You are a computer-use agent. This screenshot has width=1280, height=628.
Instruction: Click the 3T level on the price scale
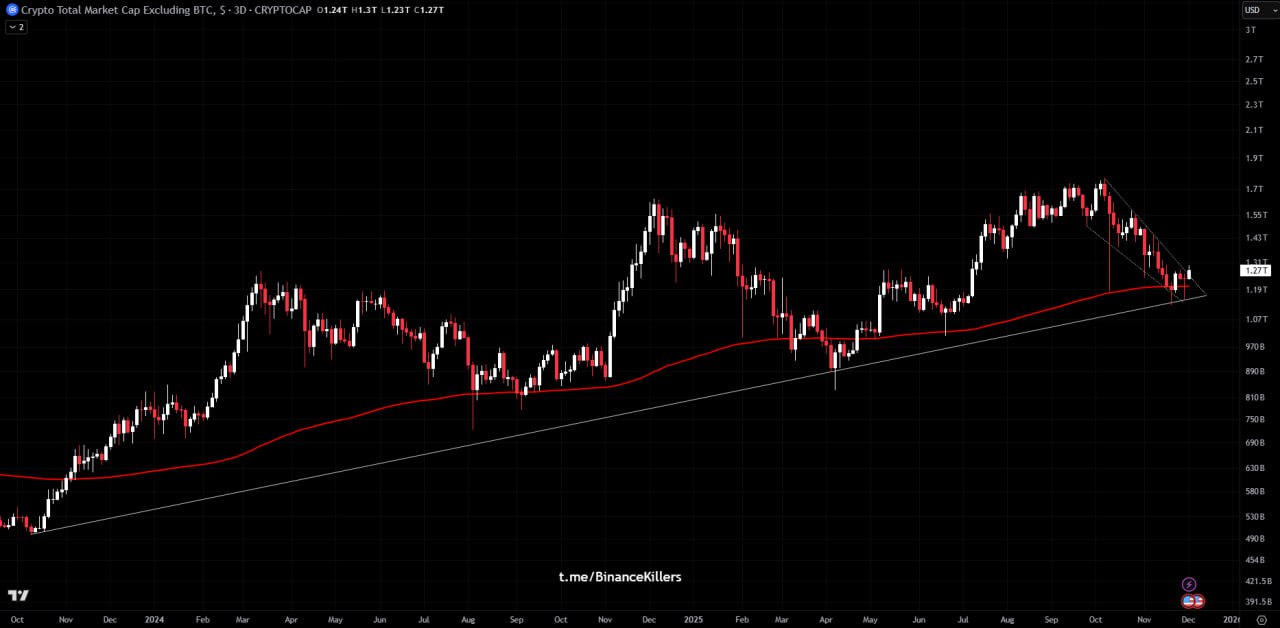[1250, 31]
